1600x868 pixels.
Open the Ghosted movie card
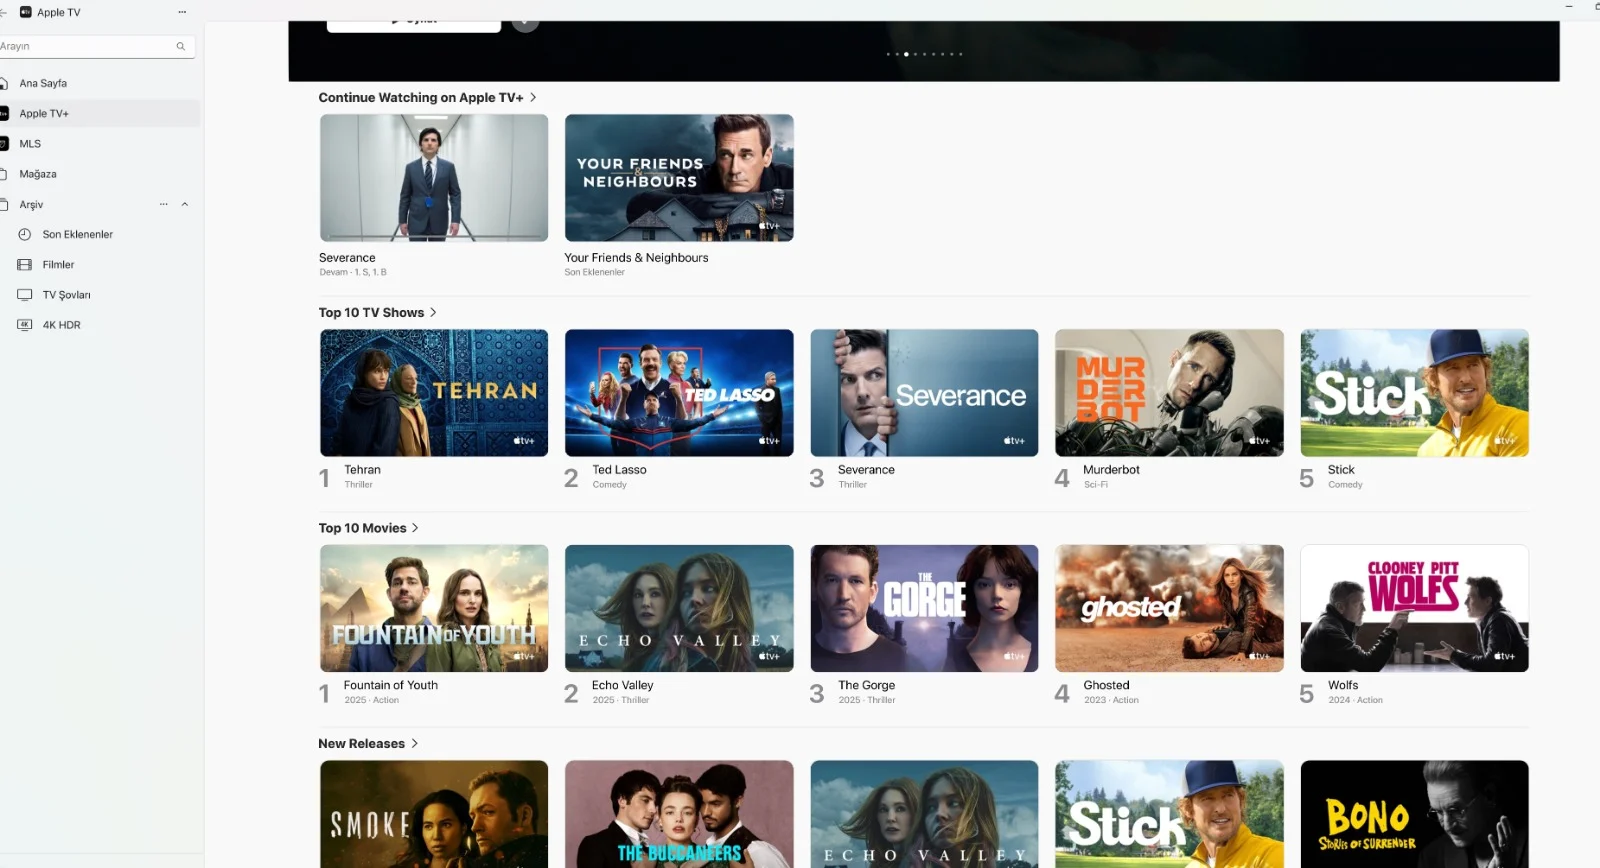pos(1169,608)
